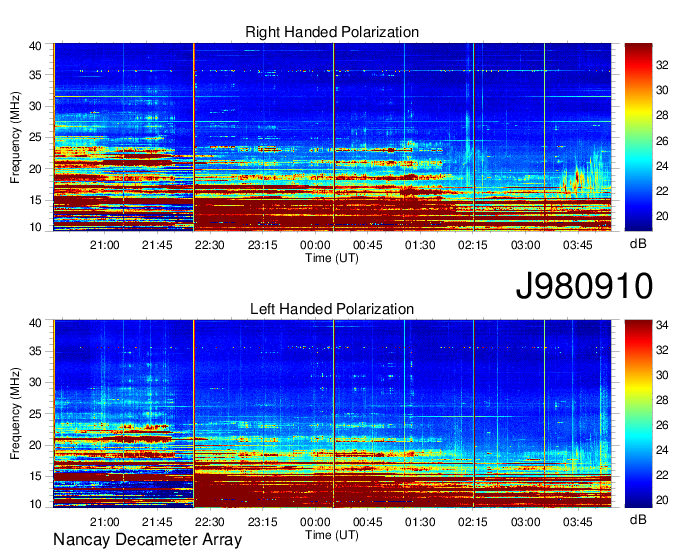Screen dimensions: 680x552
Task: Click the 34 value on bottom color bar
Action: pyautogui.click(x=662, y=325)
